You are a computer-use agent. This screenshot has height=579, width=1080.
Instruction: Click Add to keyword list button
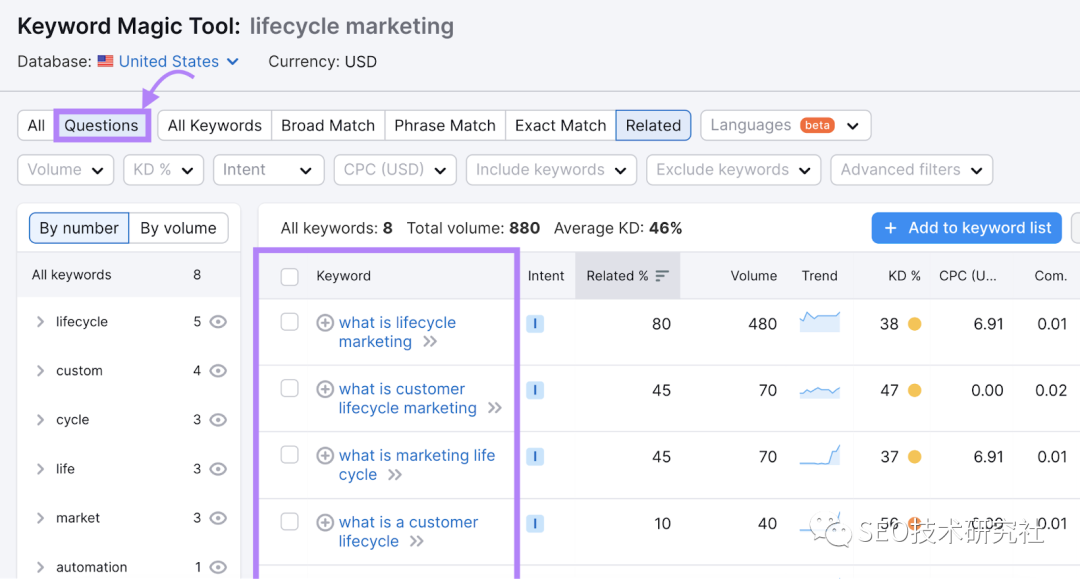pyautogui.click(x=966, y=228)
